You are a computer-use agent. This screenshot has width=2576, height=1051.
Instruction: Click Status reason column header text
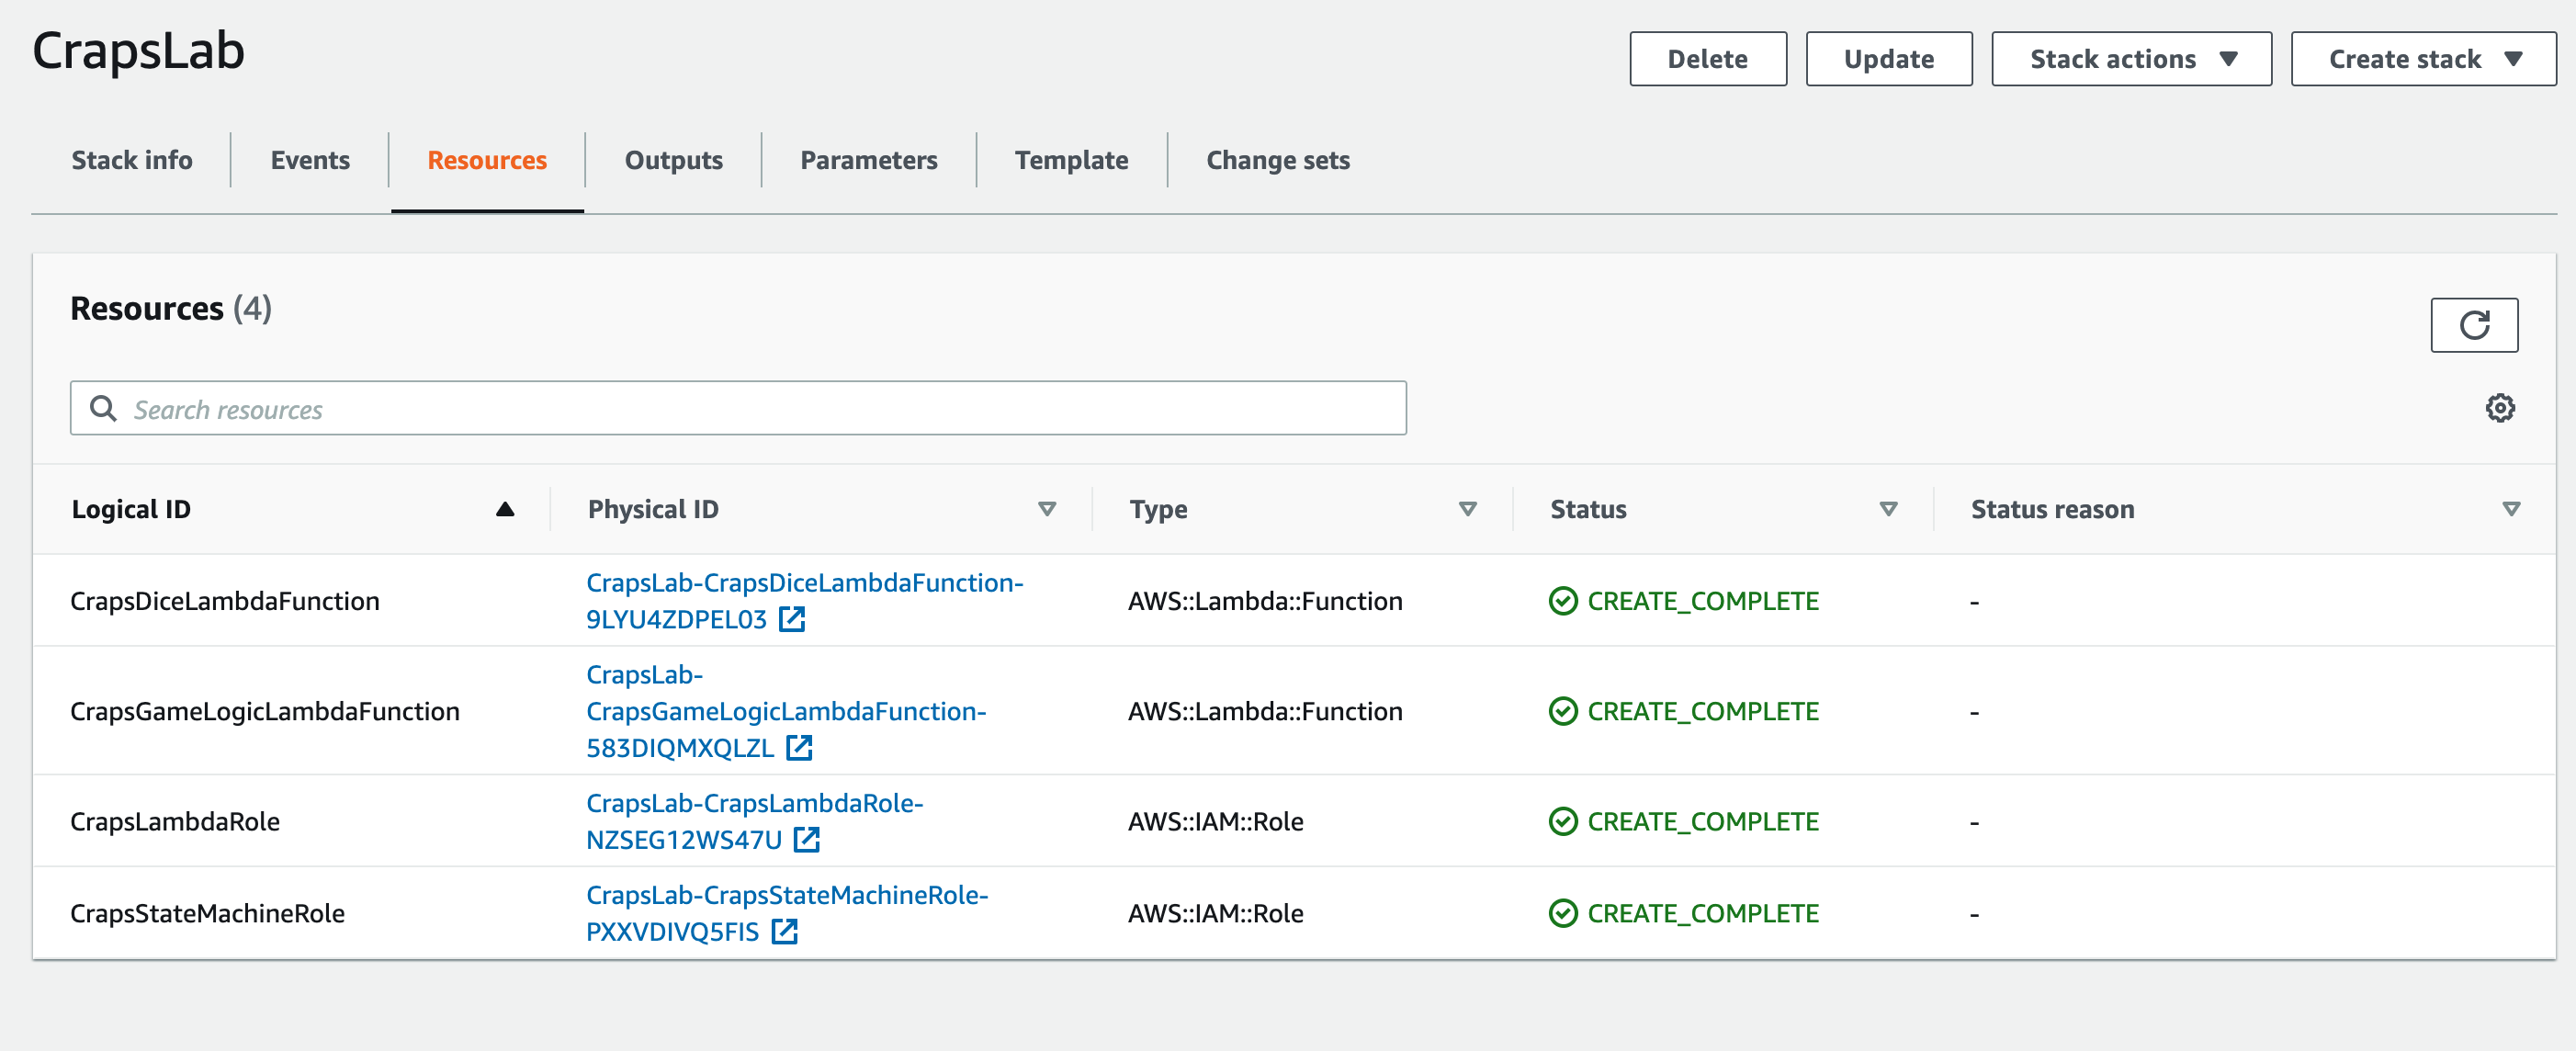pyautogui.click(x=2052, y=509)
